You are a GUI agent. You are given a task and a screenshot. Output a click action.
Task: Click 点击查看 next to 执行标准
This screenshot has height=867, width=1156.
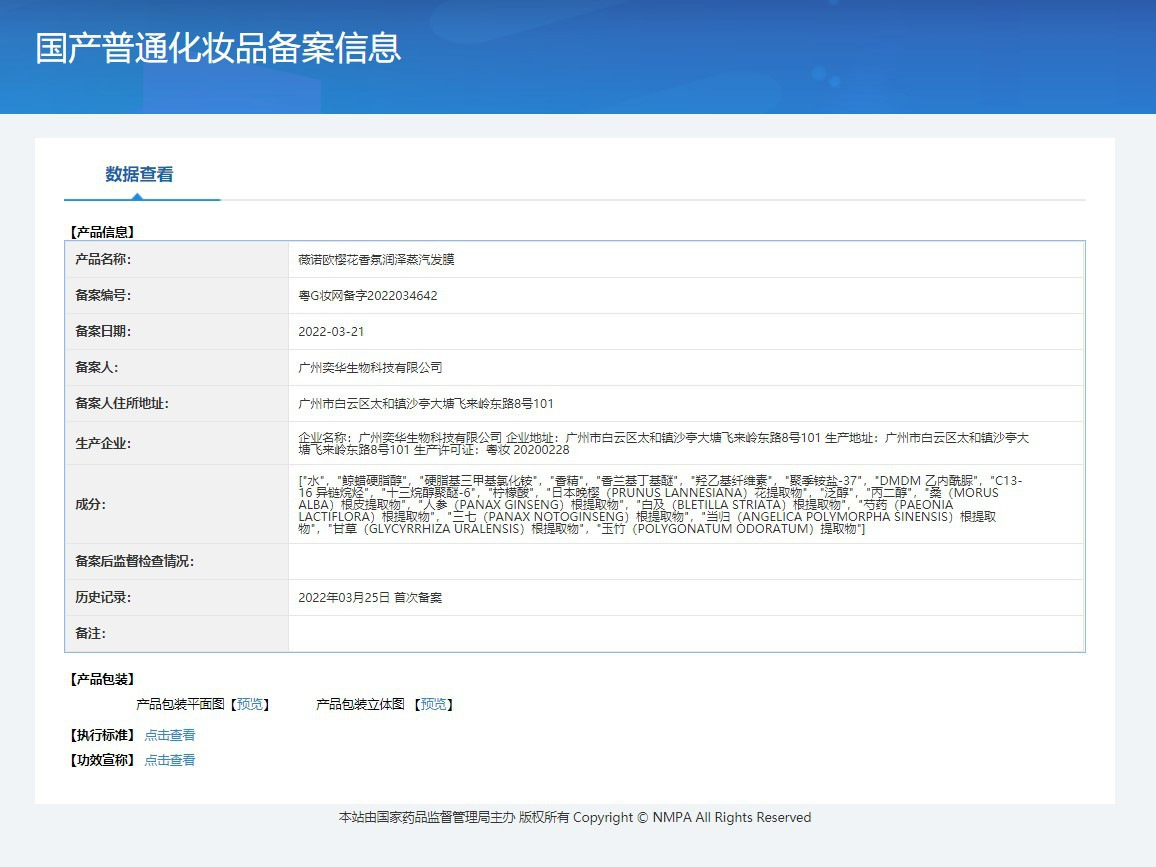tap(170, 735)
